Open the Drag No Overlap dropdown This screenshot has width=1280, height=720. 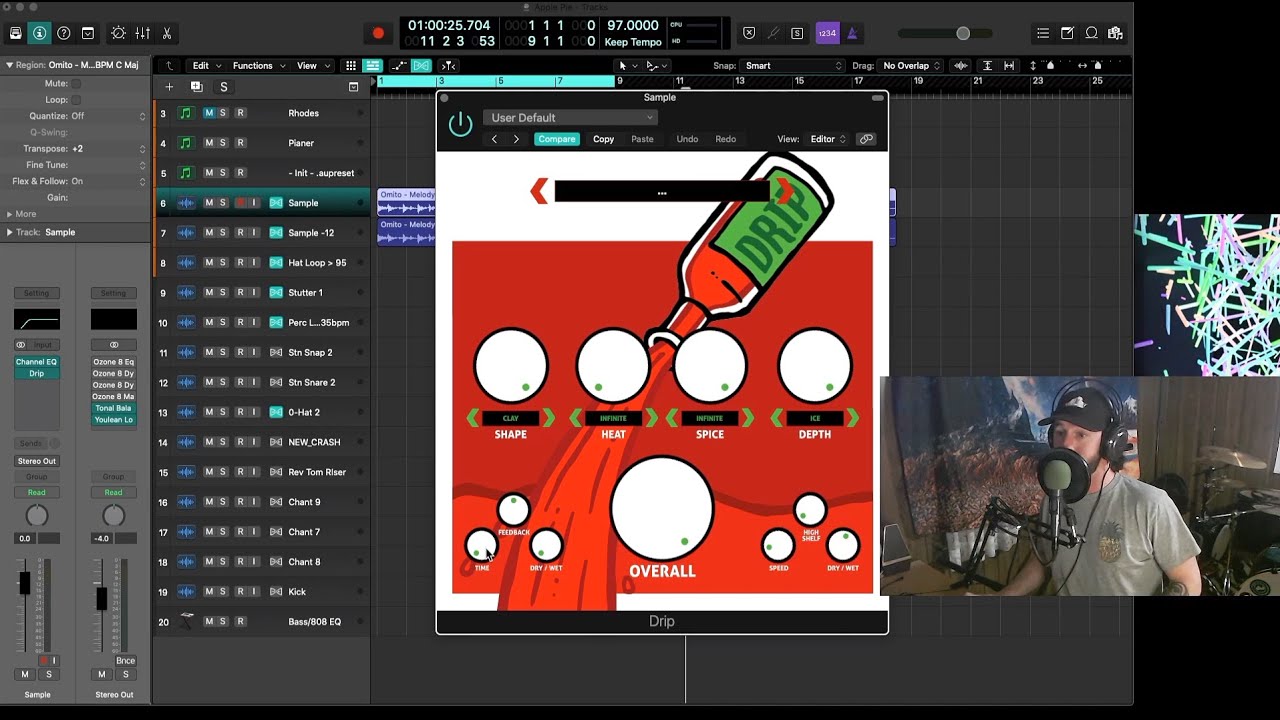[x=911, y=66]
